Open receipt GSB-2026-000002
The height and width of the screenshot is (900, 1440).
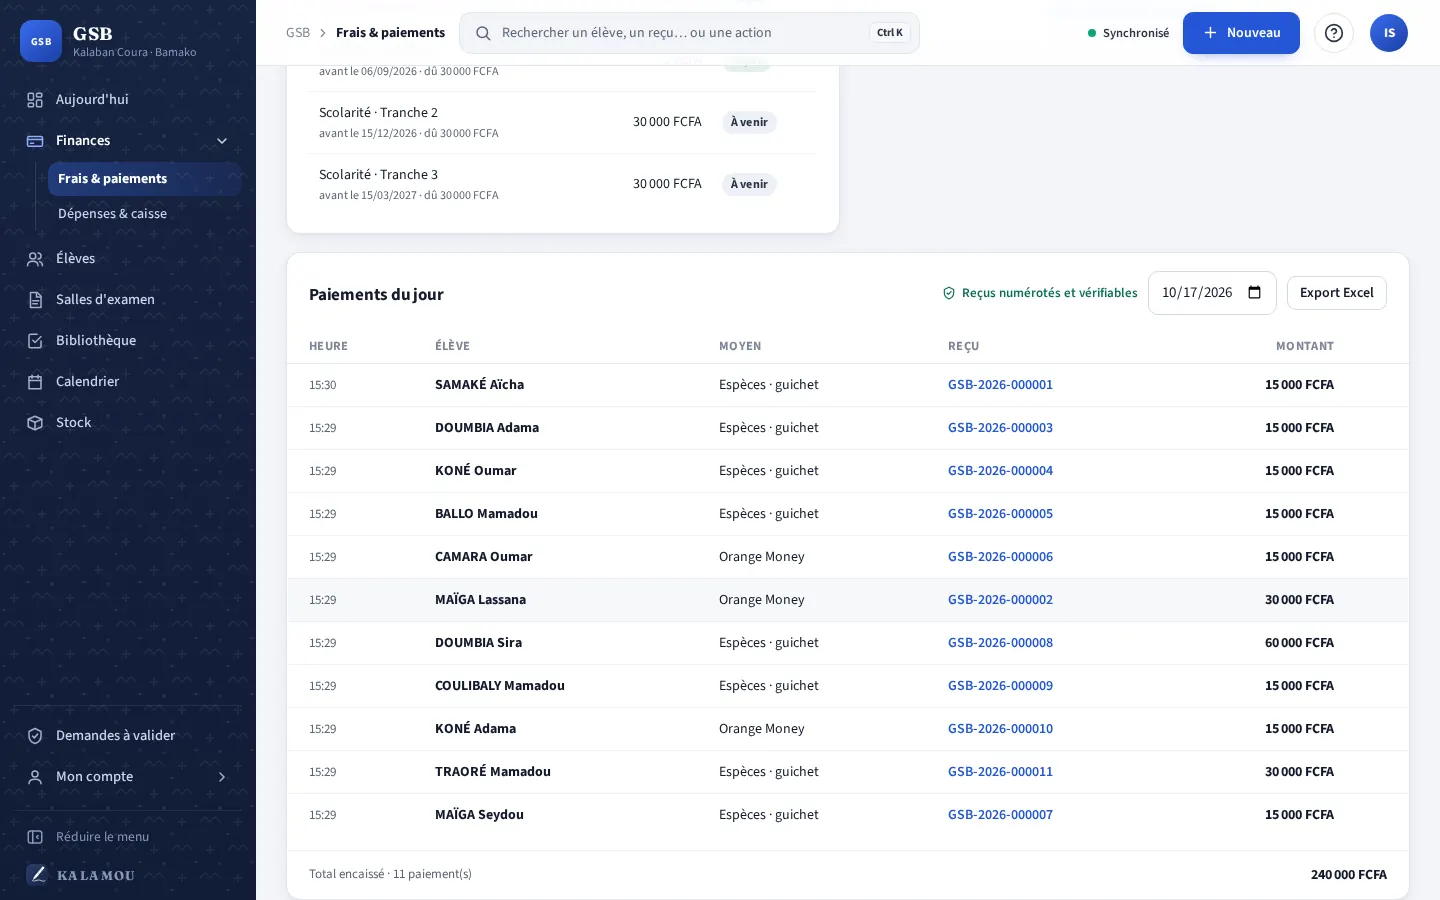[1000, 600]
